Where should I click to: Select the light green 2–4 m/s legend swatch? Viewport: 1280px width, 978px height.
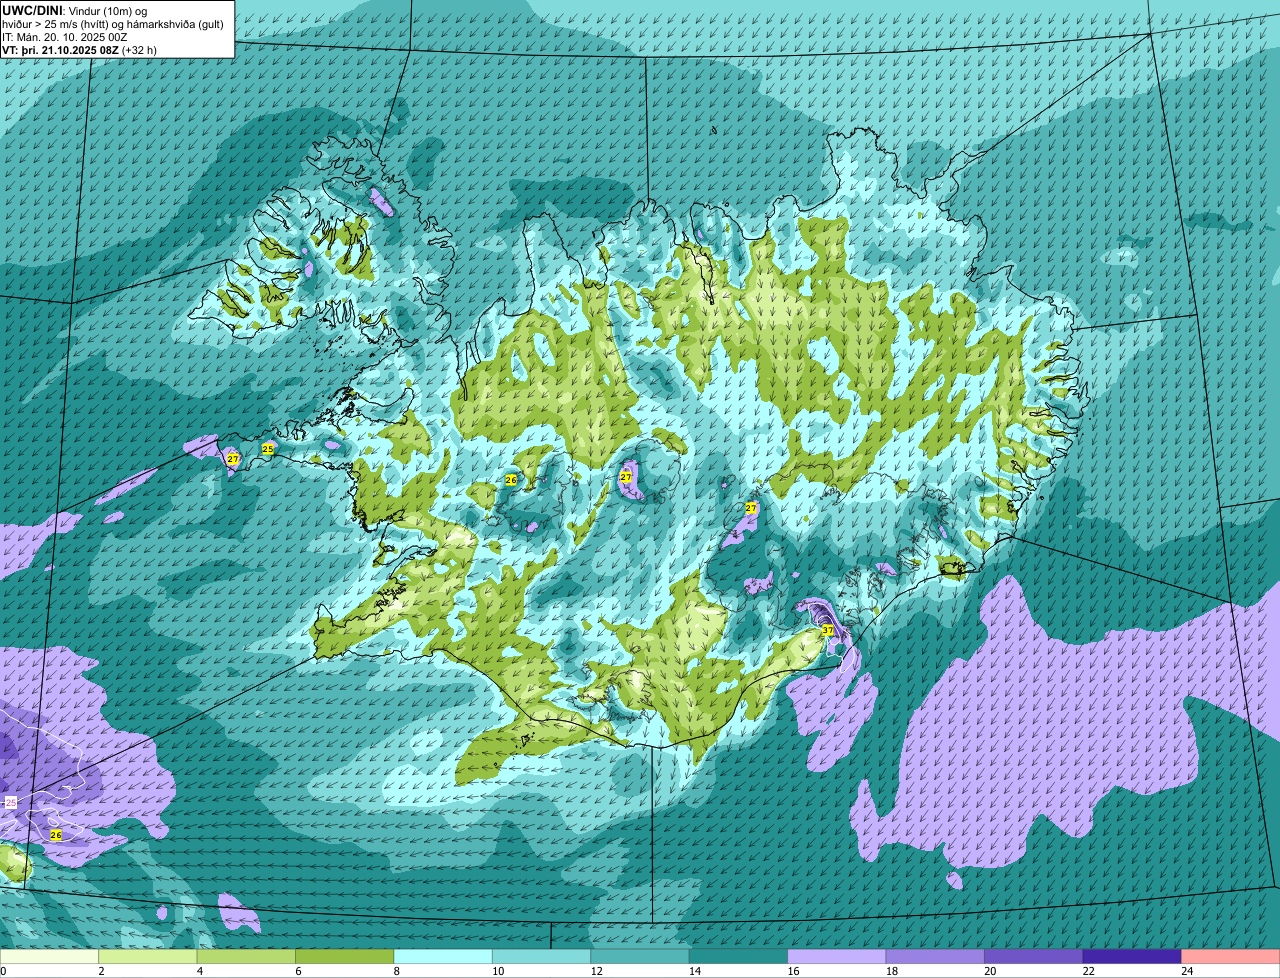point(149,956)
